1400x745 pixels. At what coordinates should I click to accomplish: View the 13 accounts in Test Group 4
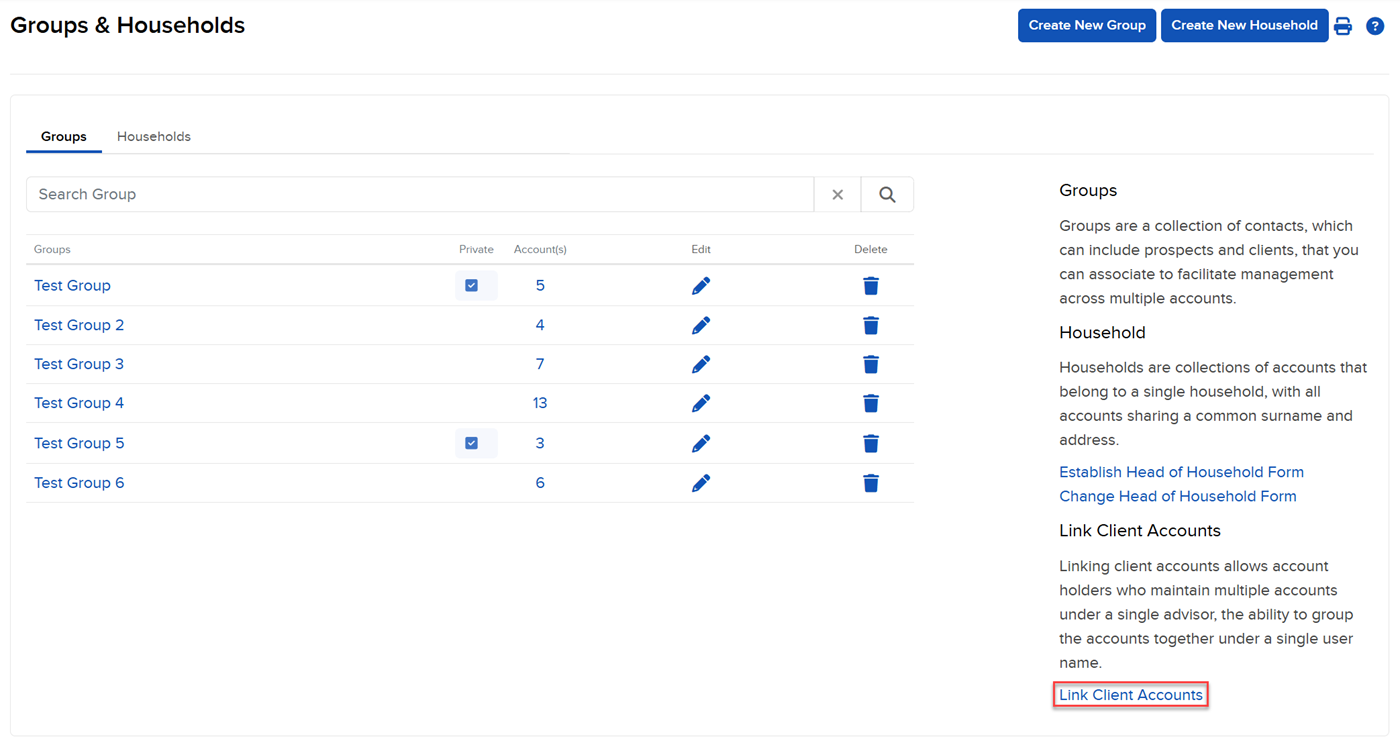[540, 402]
